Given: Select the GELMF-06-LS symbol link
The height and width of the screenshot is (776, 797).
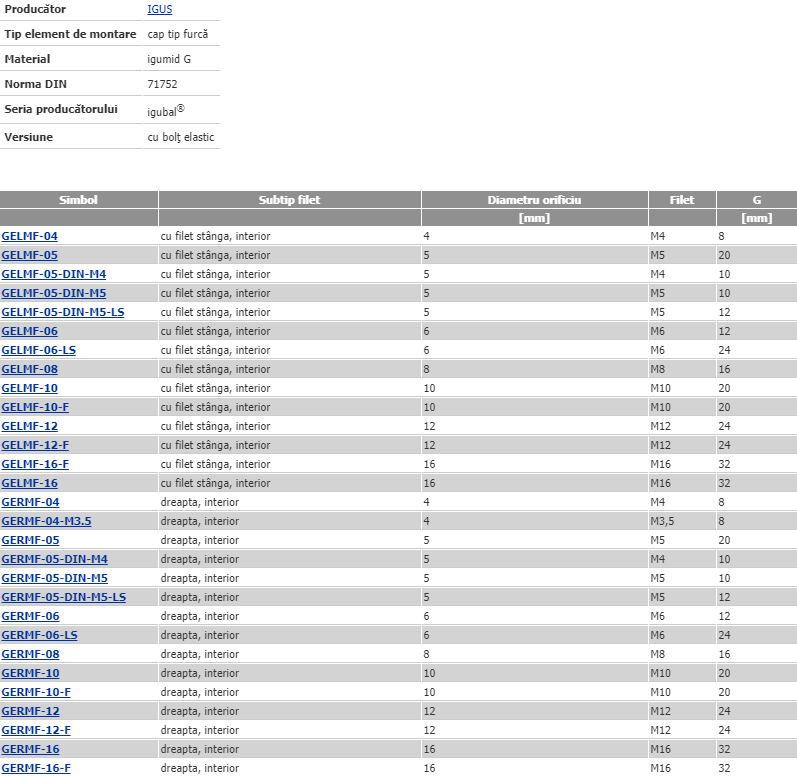Looking at the screenshot, I should pyautogui.click(x=38, y=350).
